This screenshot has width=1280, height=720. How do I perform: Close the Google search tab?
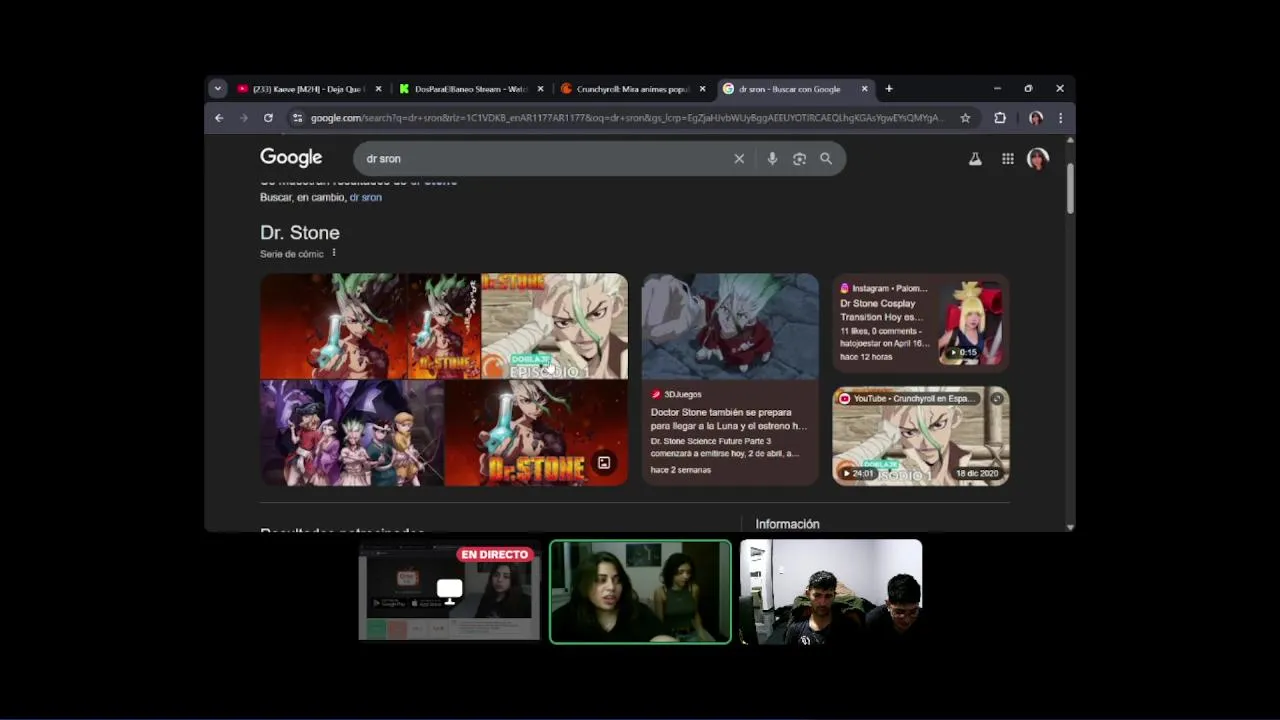(864, 89)
